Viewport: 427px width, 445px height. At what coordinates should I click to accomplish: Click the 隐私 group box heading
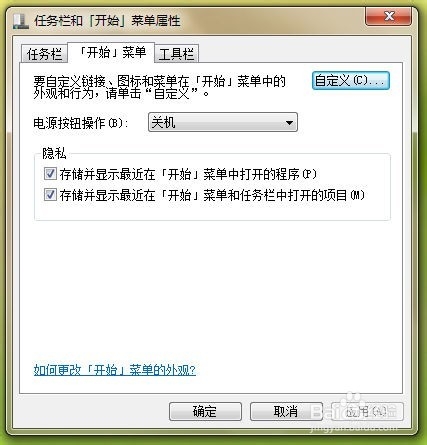click(x=54, y=153)
